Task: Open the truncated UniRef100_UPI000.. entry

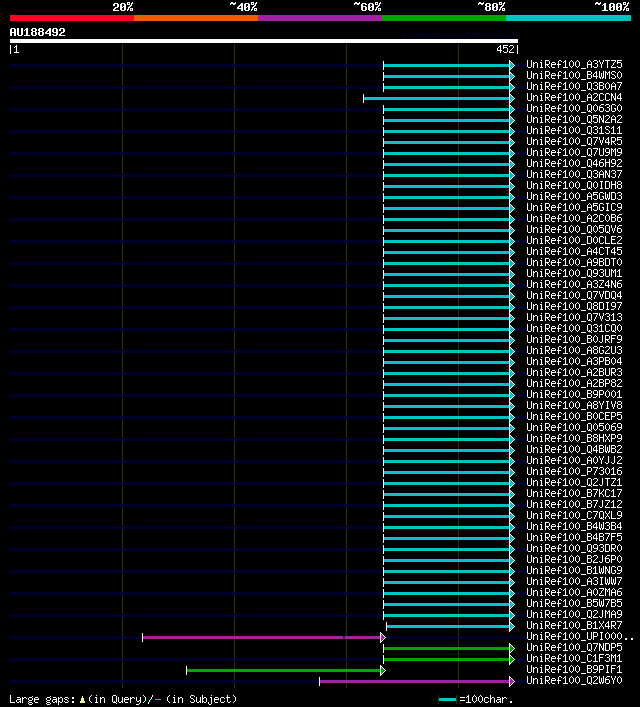Action: pyautogui.click(x=580, y=636)
